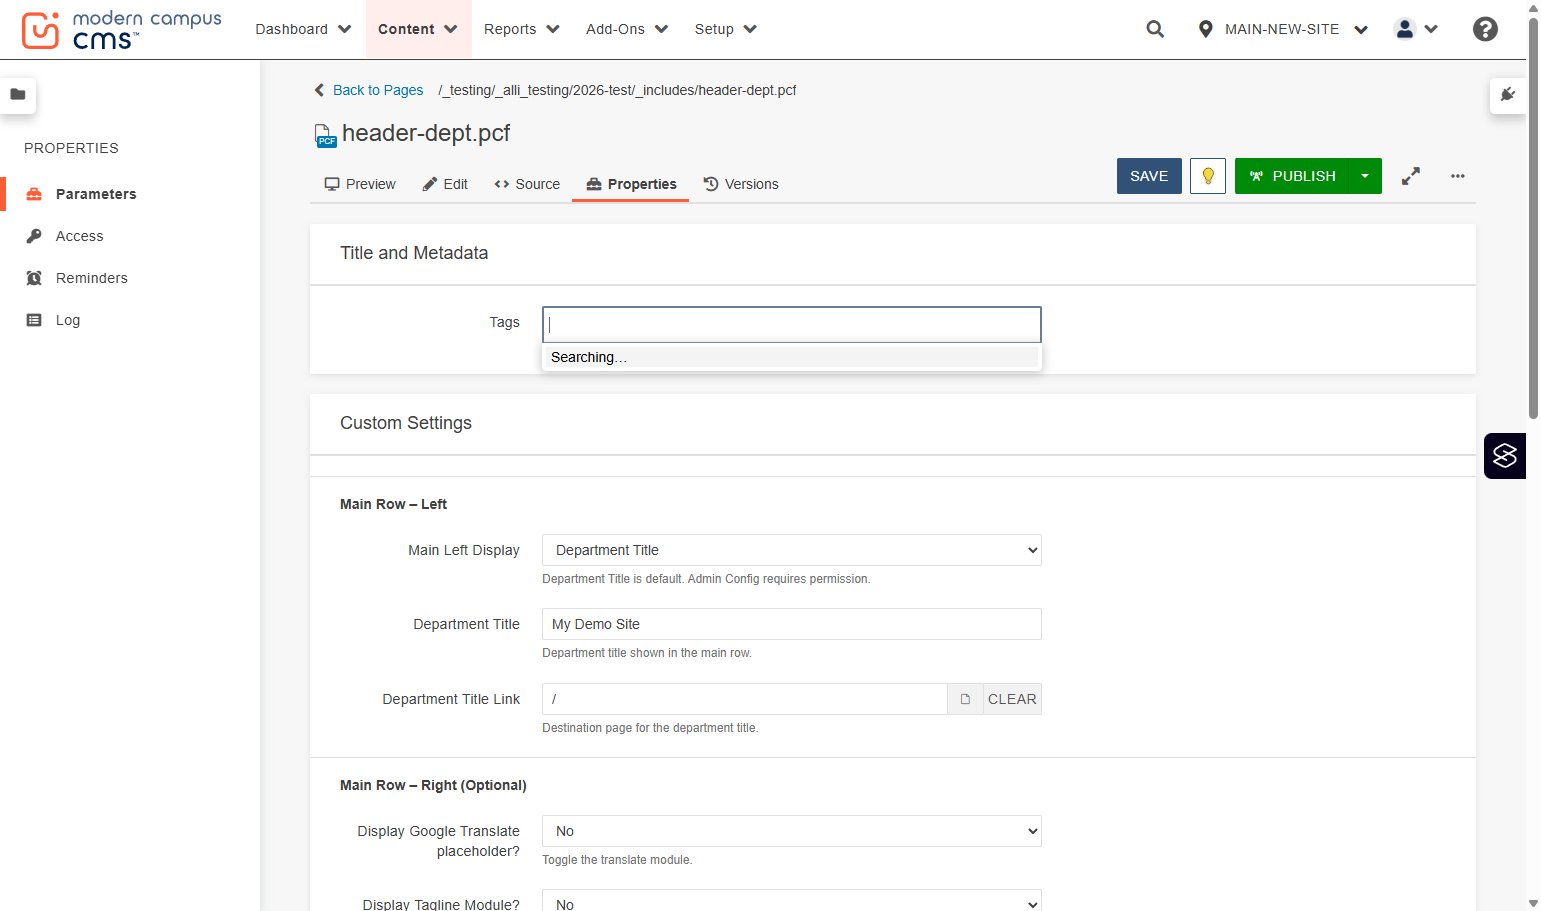Click the Log list icon in sidebar
The width and height of the screenshot is (1541, 911).
click(x=34, y=320)
